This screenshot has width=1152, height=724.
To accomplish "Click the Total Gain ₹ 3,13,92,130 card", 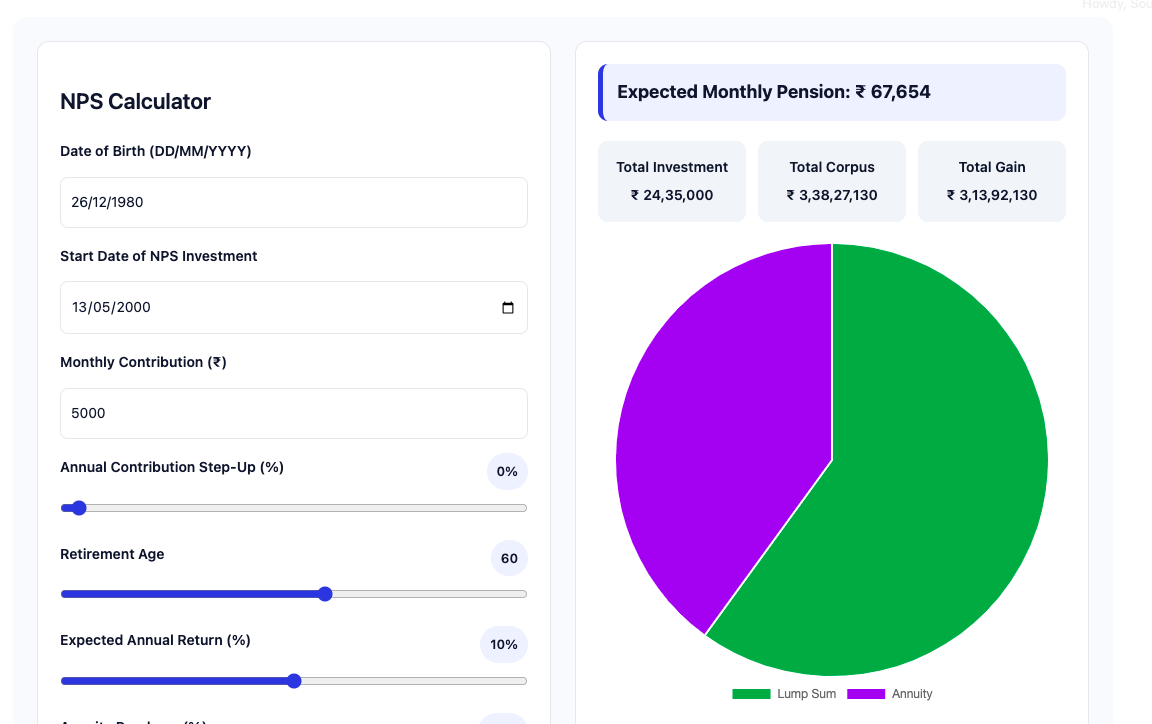I will (992, 181).
